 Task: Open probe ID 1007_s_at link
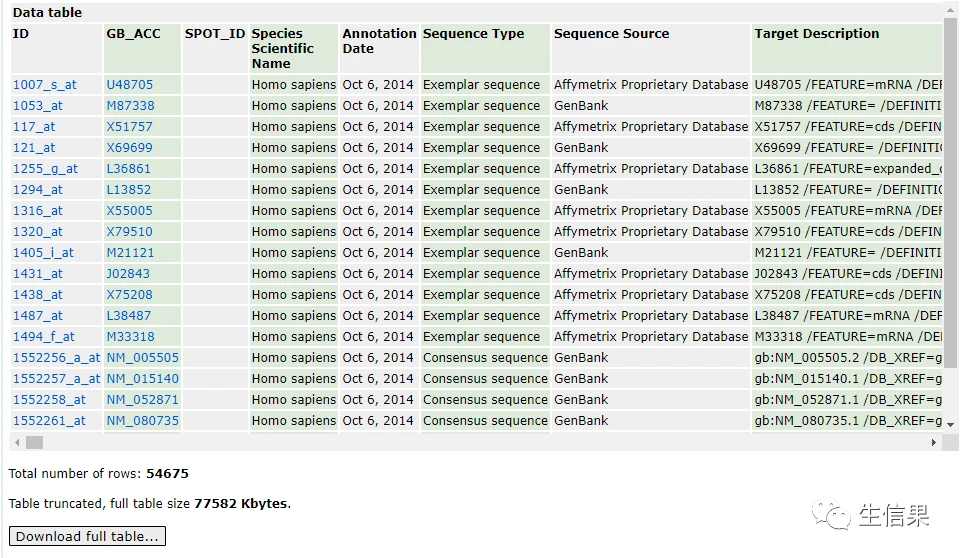(x=45, y=85)
